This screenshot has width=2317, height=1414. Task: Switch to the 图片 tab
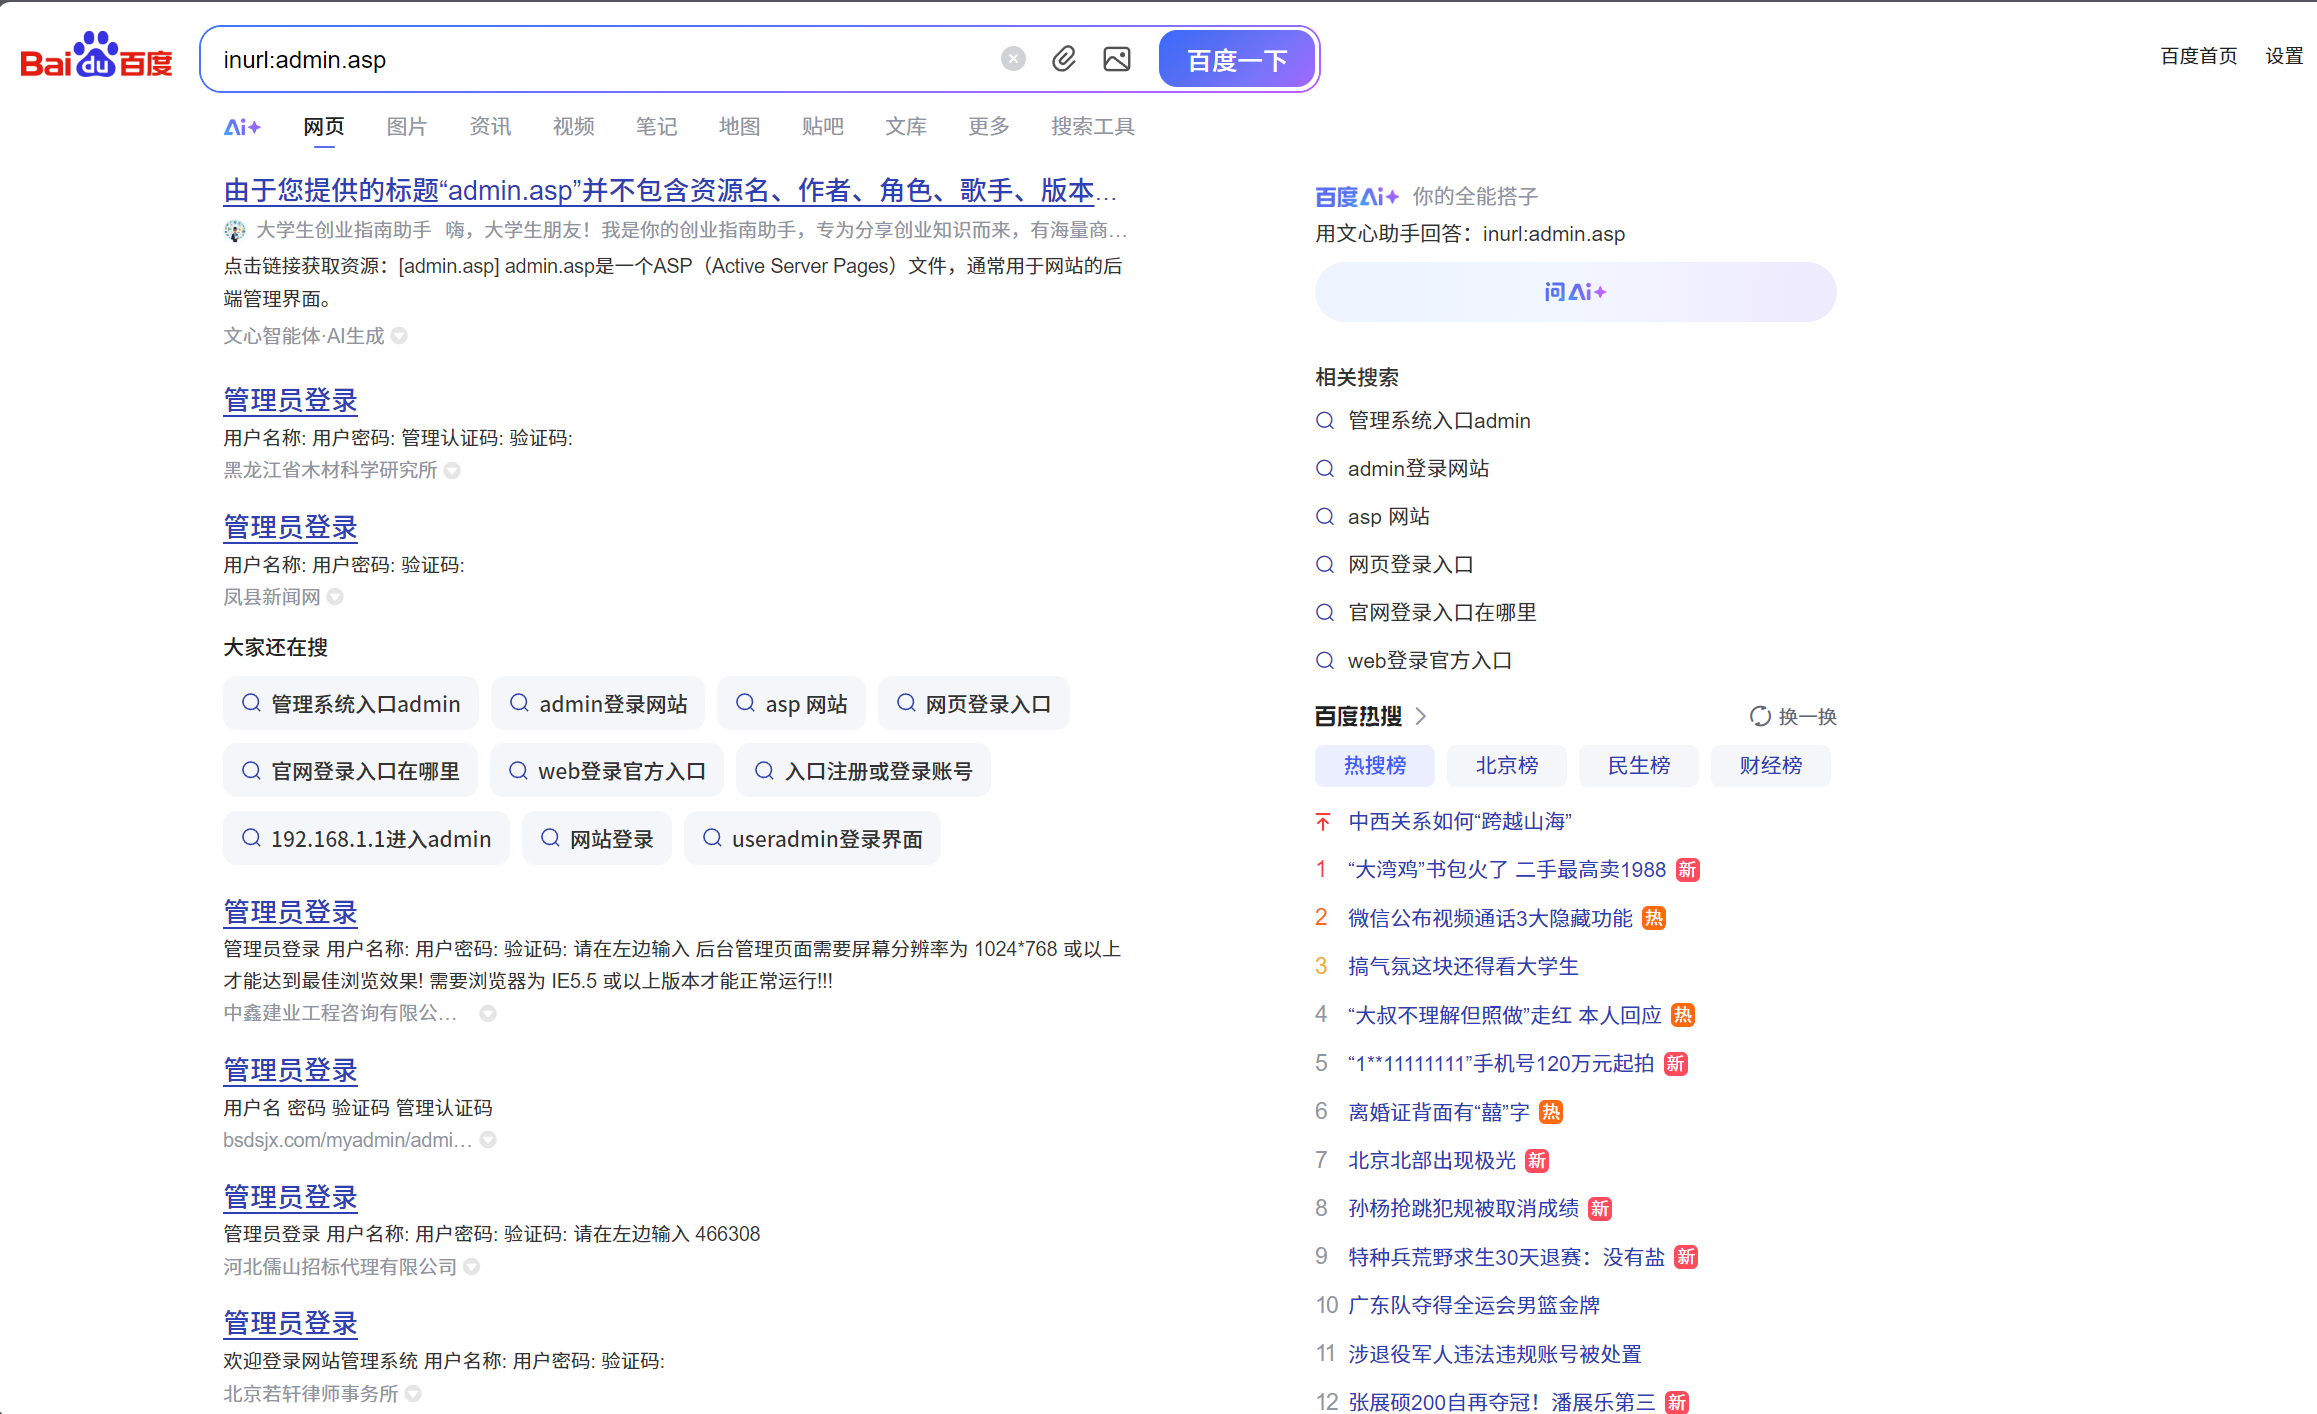tap(406, 126)
